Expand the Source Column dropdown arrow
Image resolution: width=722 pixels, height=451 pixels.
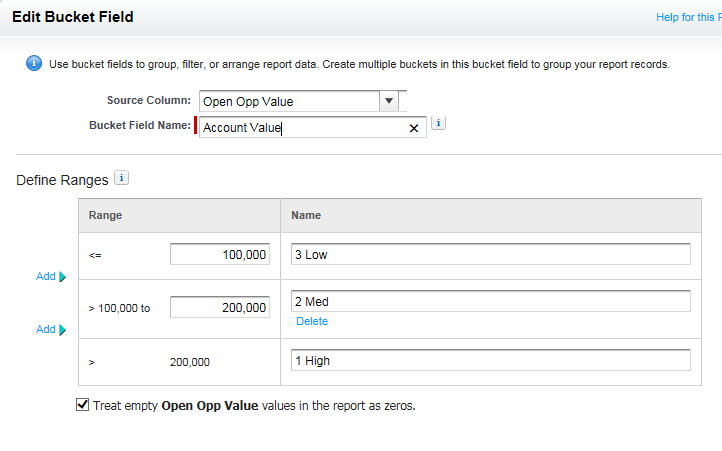click(388, 101)
